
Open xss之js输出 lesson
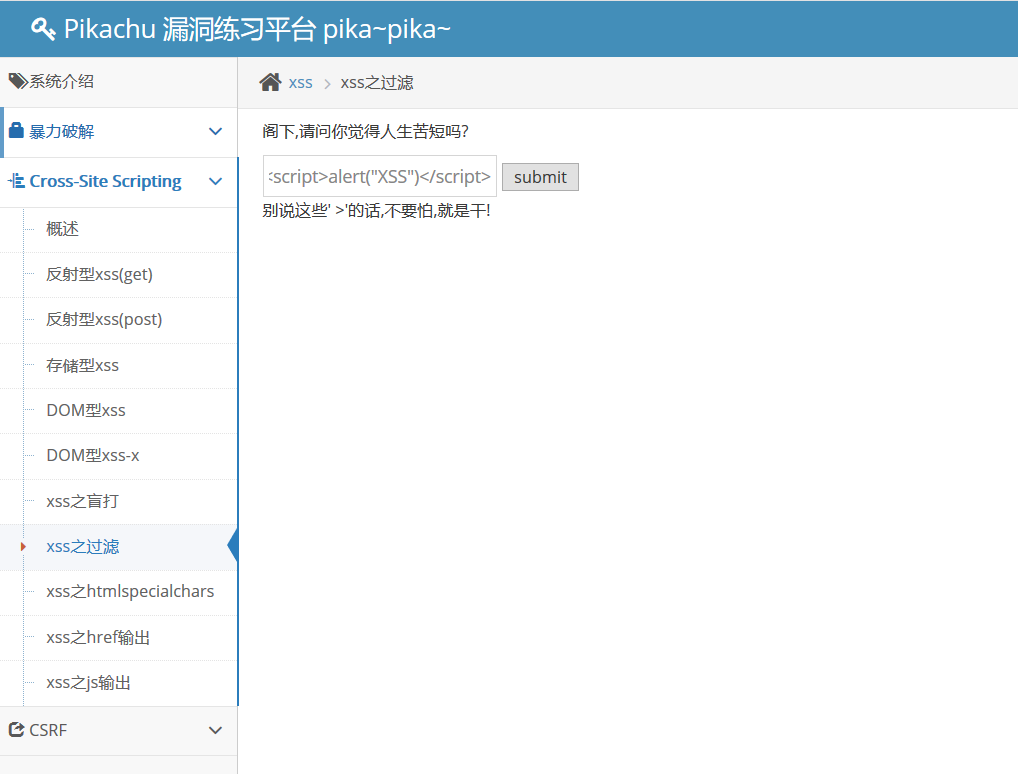coord(88,683)
